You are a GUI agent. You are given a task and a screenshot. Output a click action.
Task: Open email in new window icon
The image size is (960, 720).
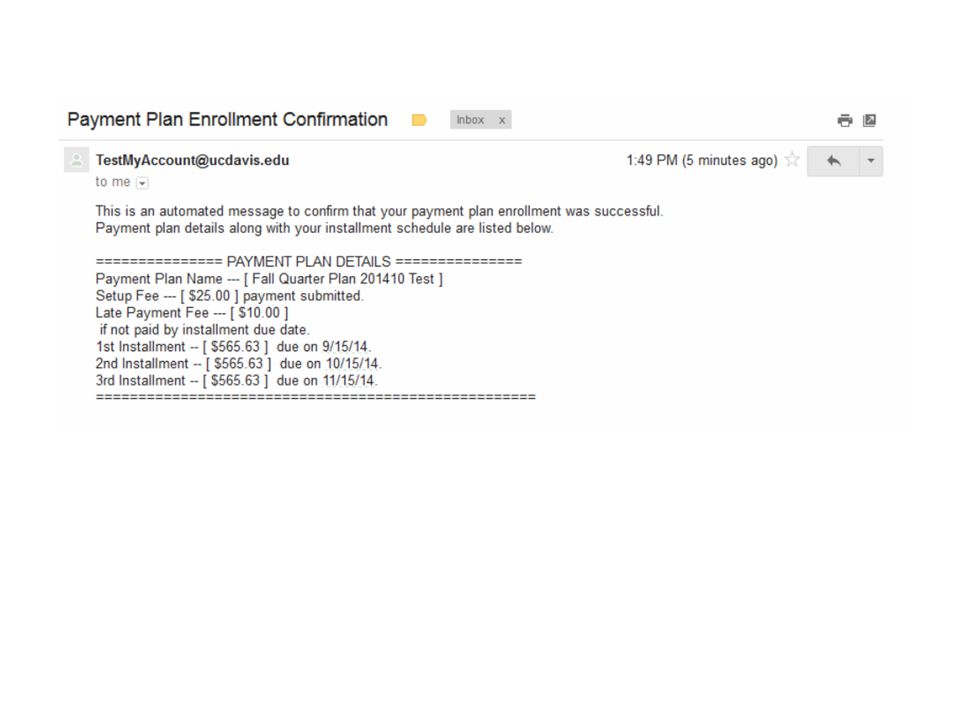tap(869, 120)
